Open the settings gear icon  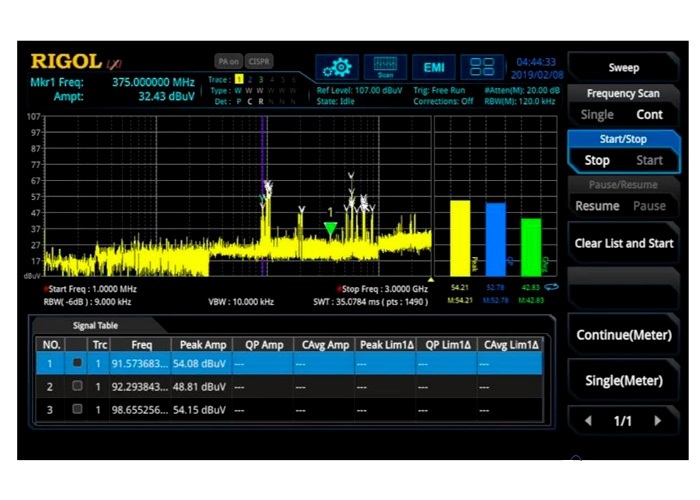338,67
